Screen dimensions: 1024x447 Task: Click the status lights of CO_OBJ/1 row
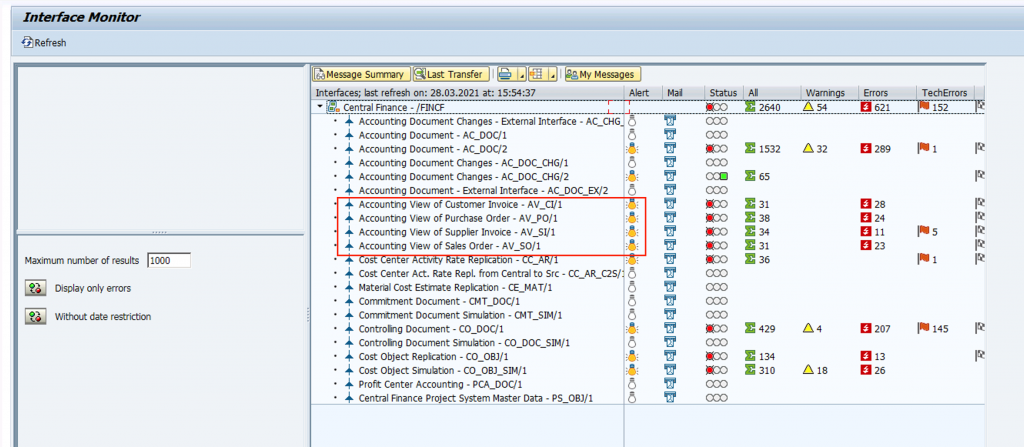coord(716,356)
